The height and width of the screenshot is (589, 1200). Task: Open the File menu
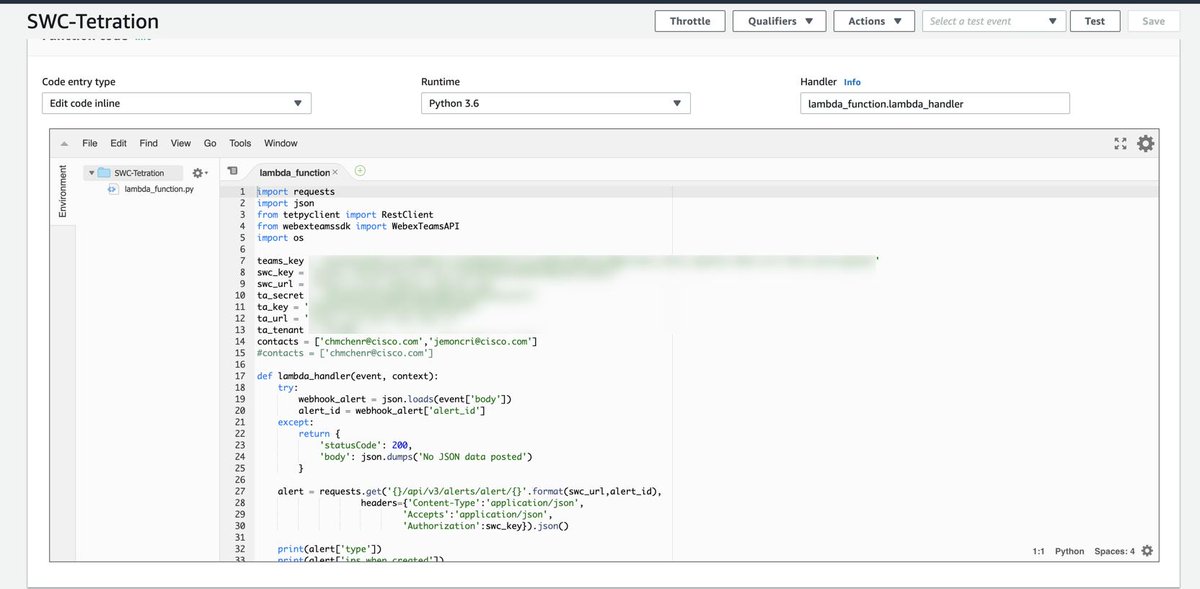pyautogui.click(x=90, y=144)
